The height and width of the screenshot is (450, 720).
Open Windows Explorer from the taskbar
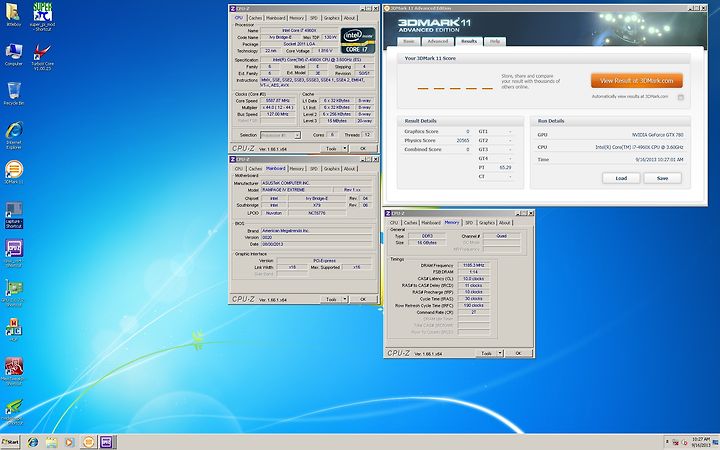click(51, 442)
